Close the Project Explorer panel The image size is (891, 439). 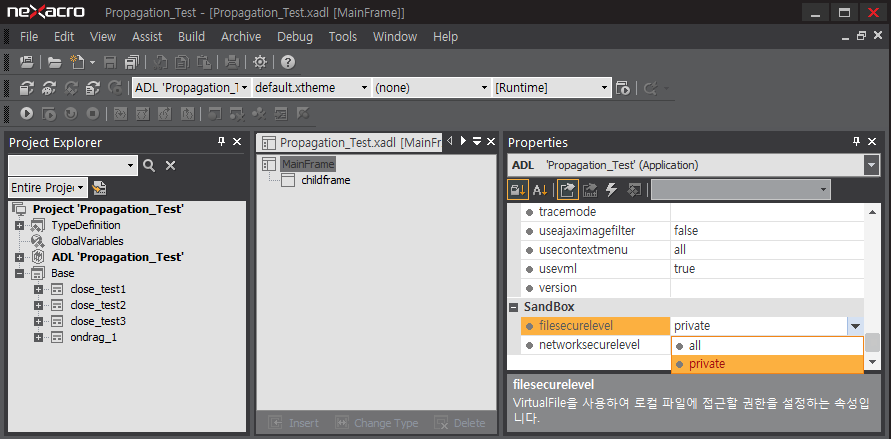point(237,142)
